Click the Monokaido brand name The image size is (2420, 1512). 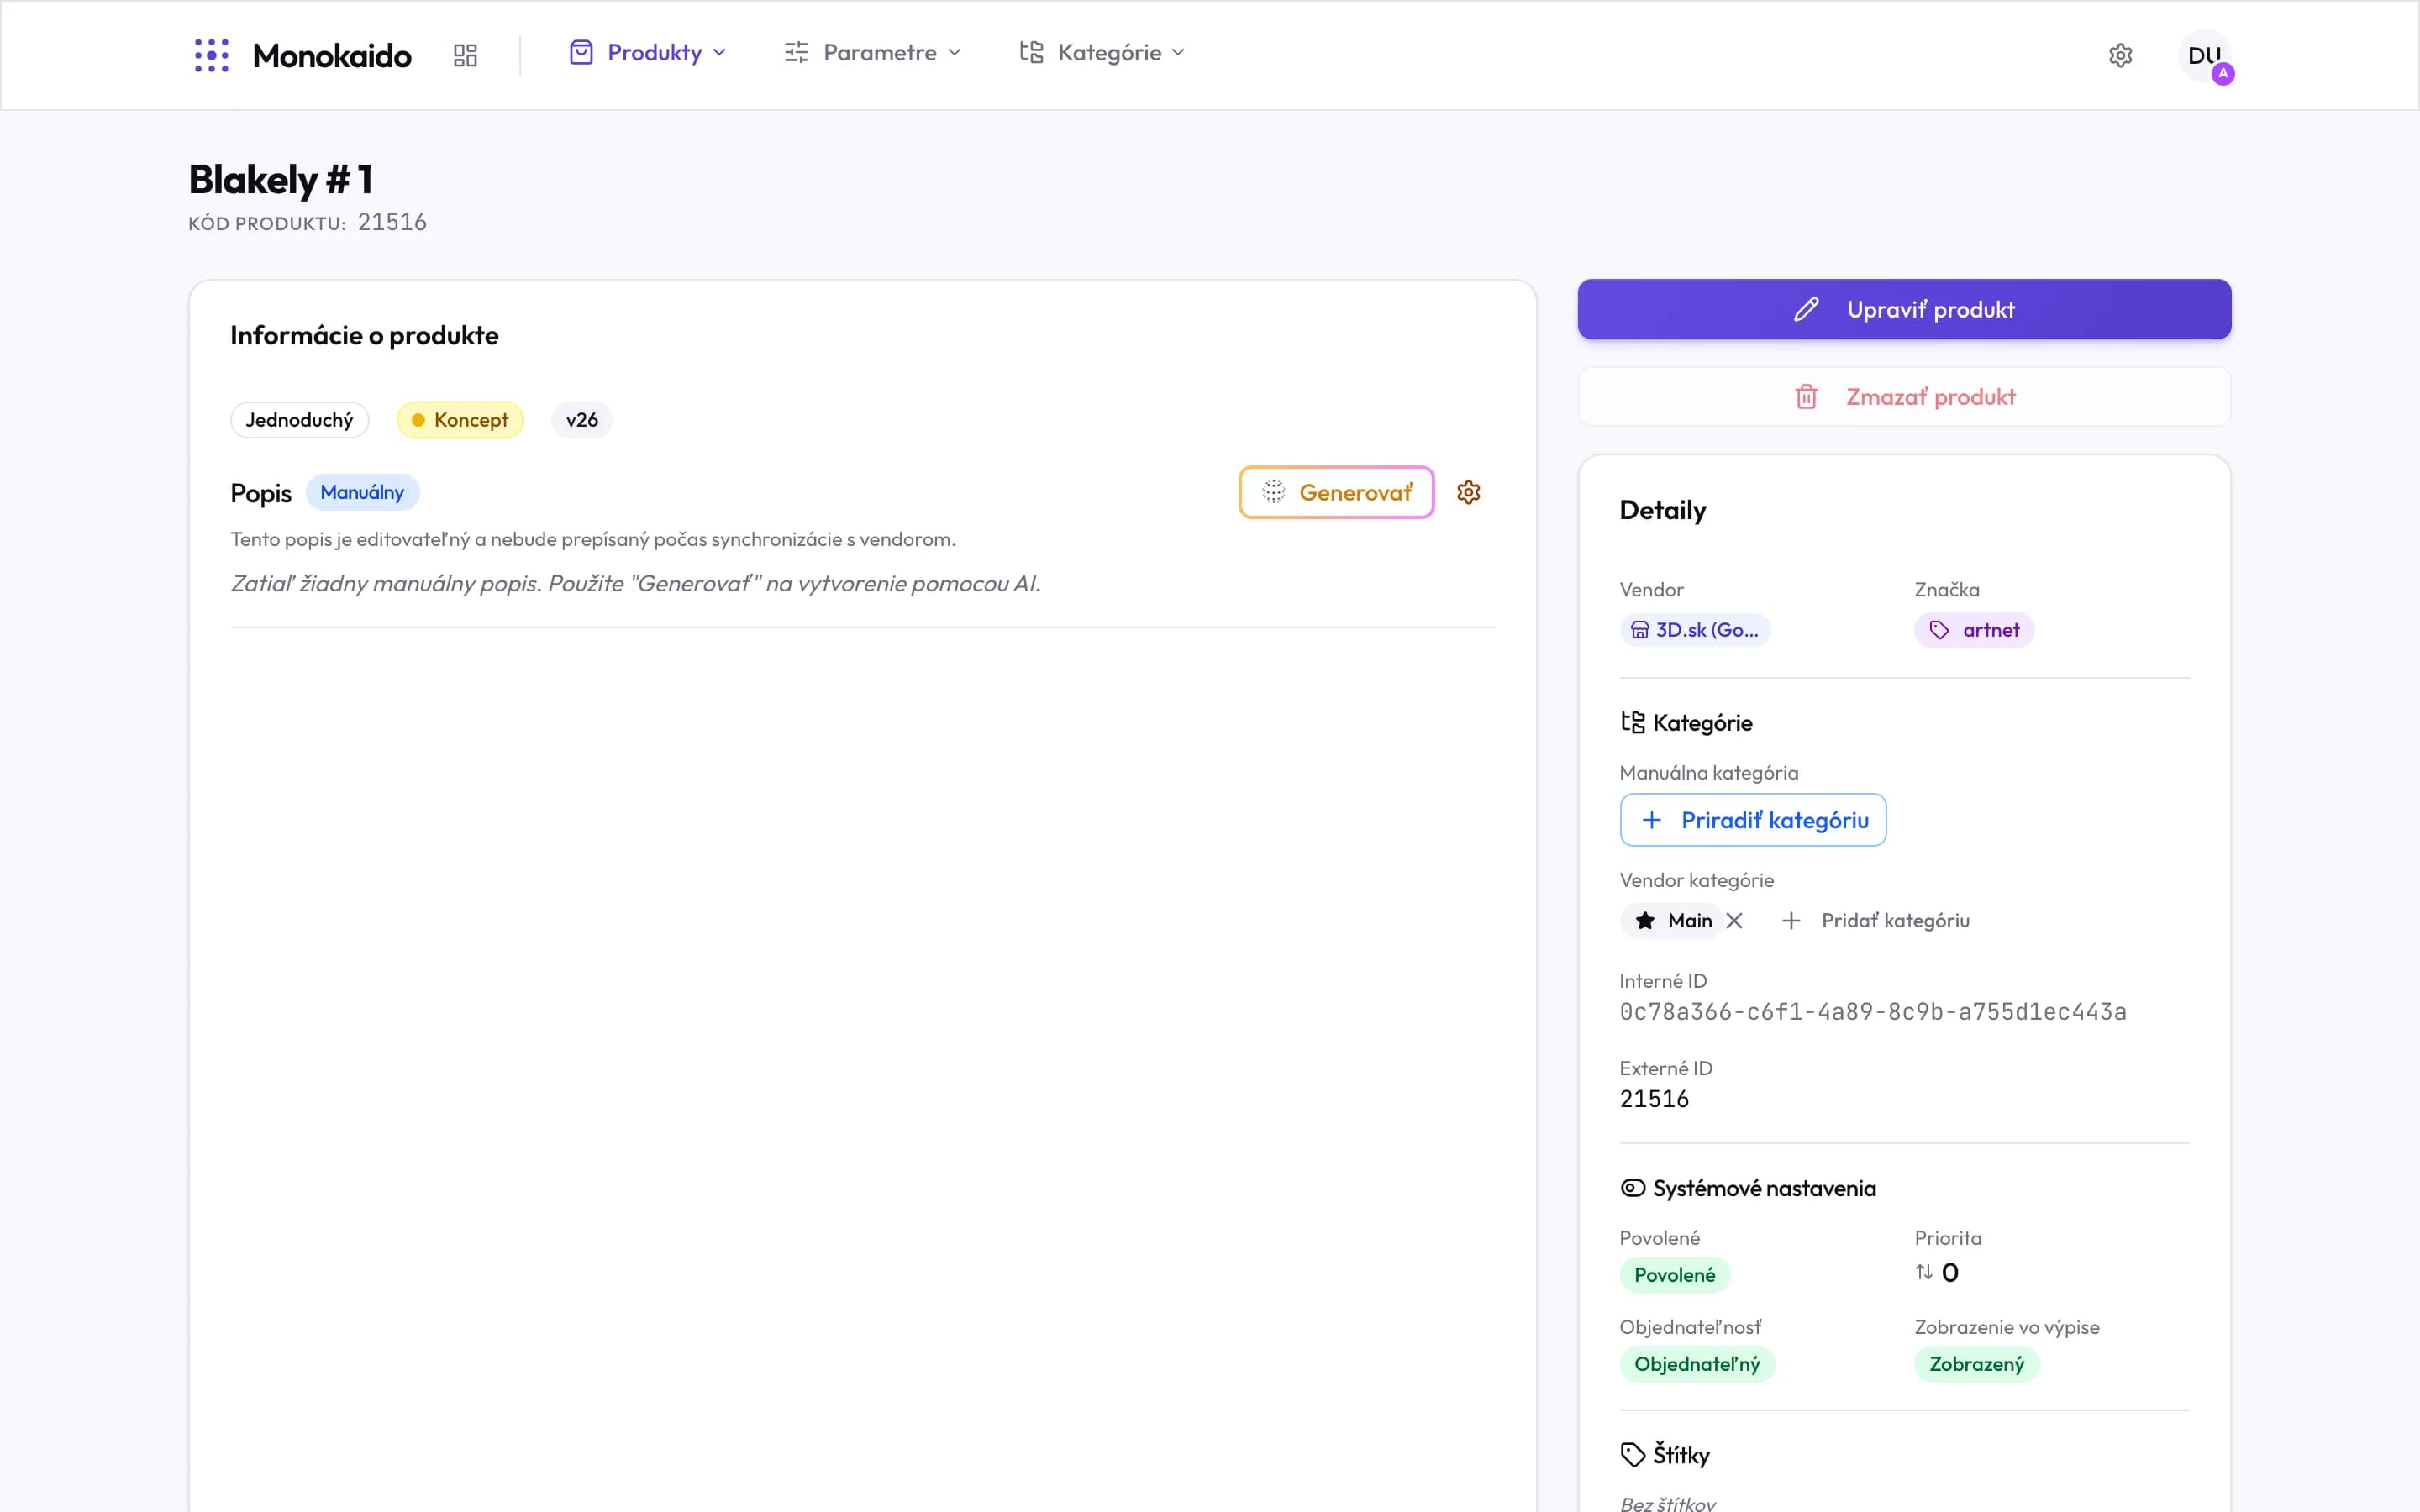331,55
